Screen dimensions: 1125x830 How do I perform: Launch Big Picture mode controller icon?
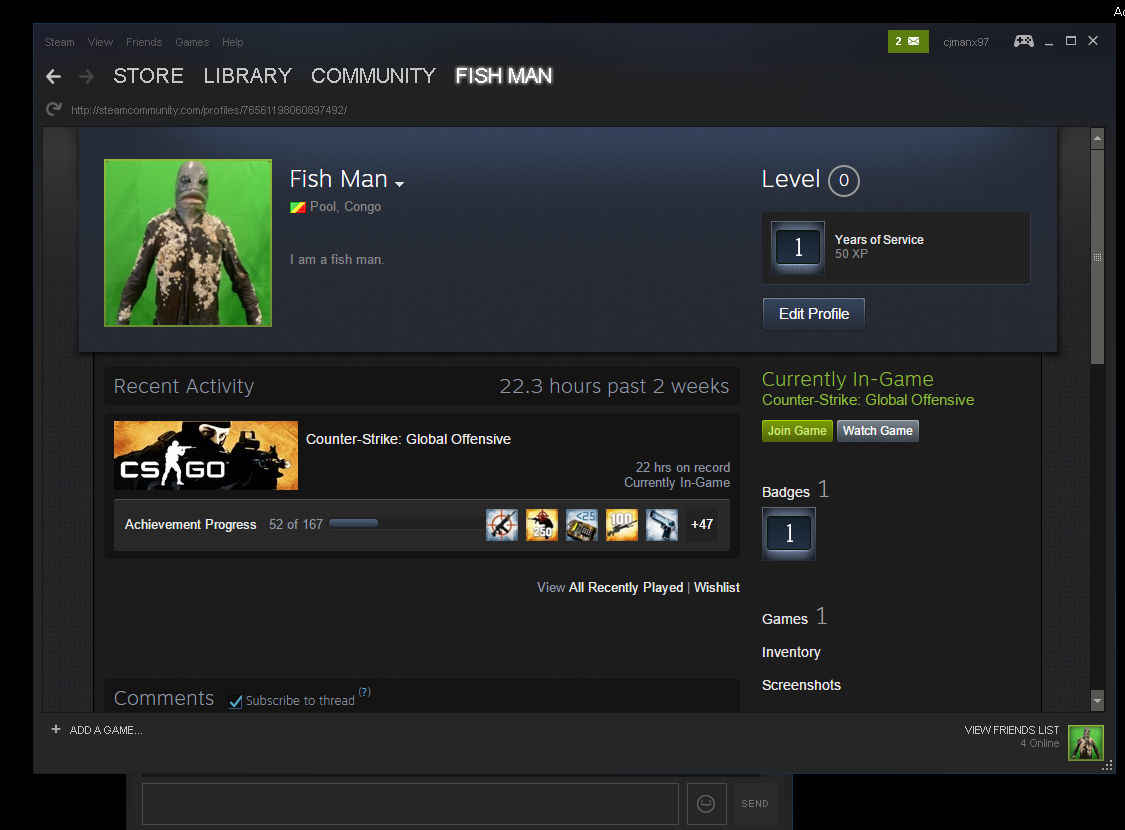pos(1024,41)
